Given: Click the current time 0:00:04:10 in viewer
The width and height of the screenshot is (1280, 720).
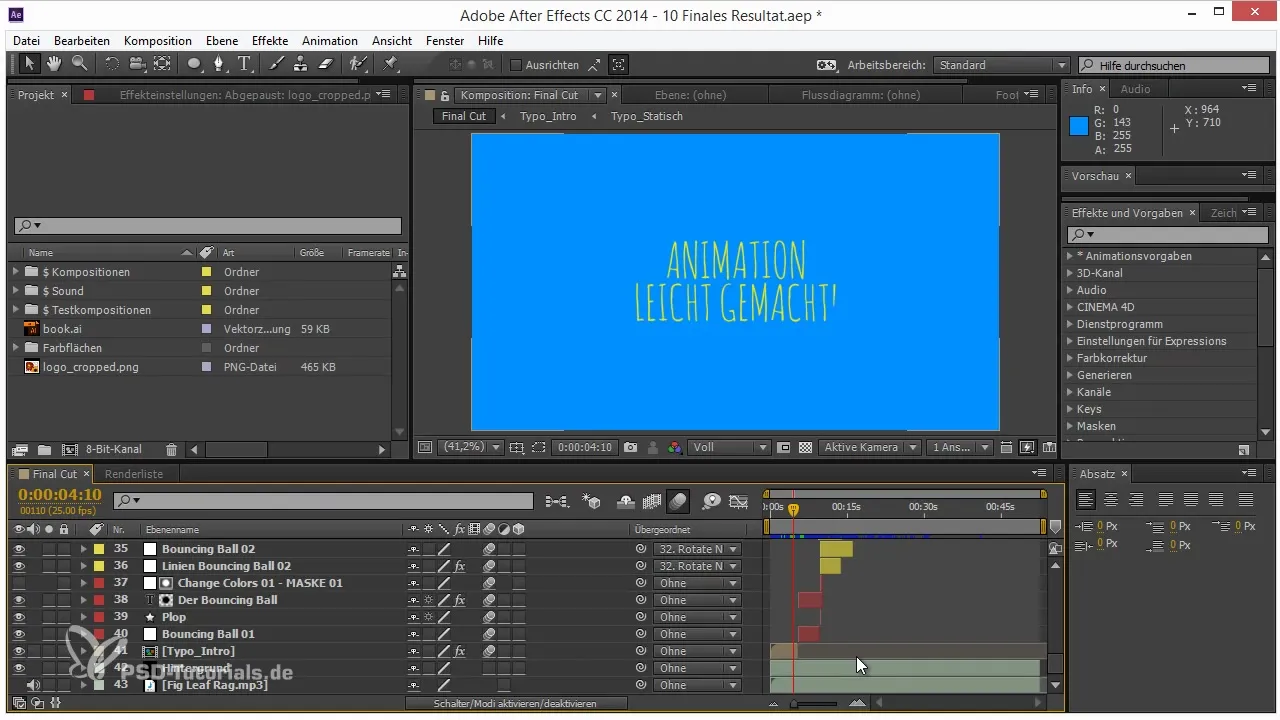Looking at the screenshot, I should [x=585, y=447].
